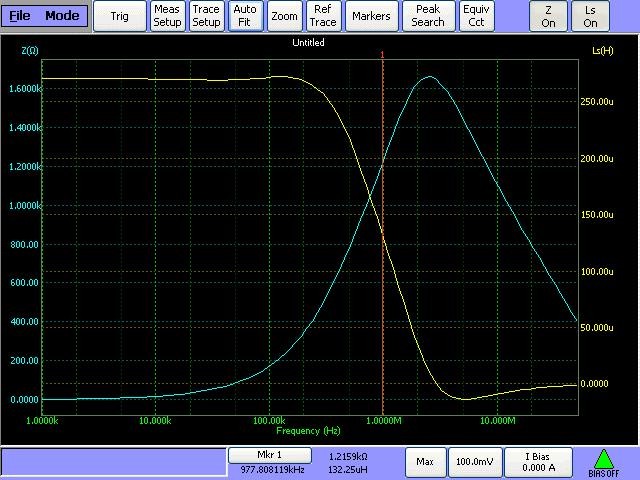Click the 250.00u inductance axis value
The width and height of the screenshot is (640, 480).
[x=597, y=102]
